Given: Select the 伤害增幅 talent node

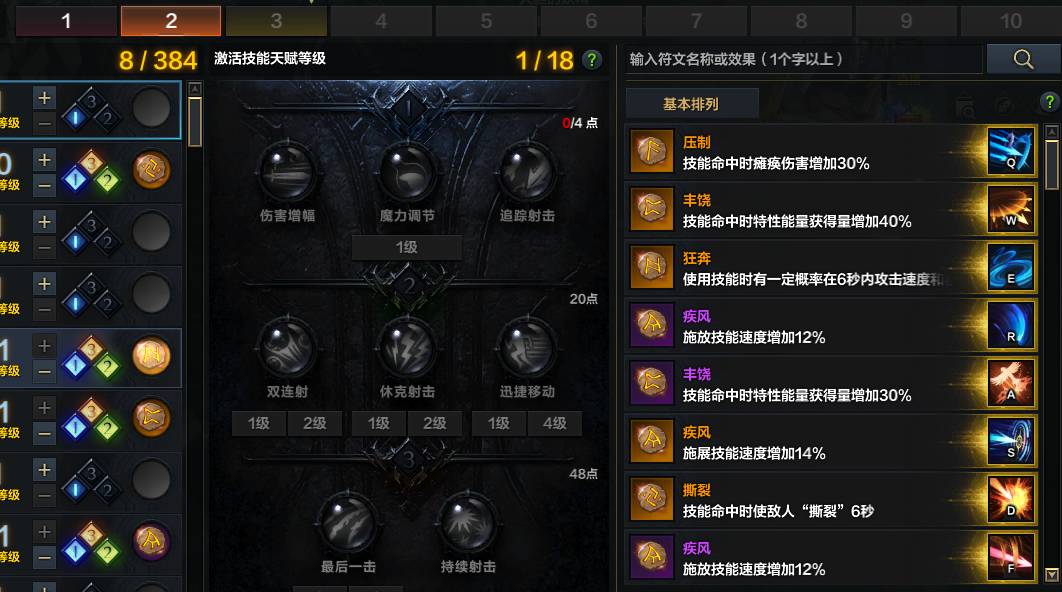Looking at the screenshot, I should coord(287,172).
